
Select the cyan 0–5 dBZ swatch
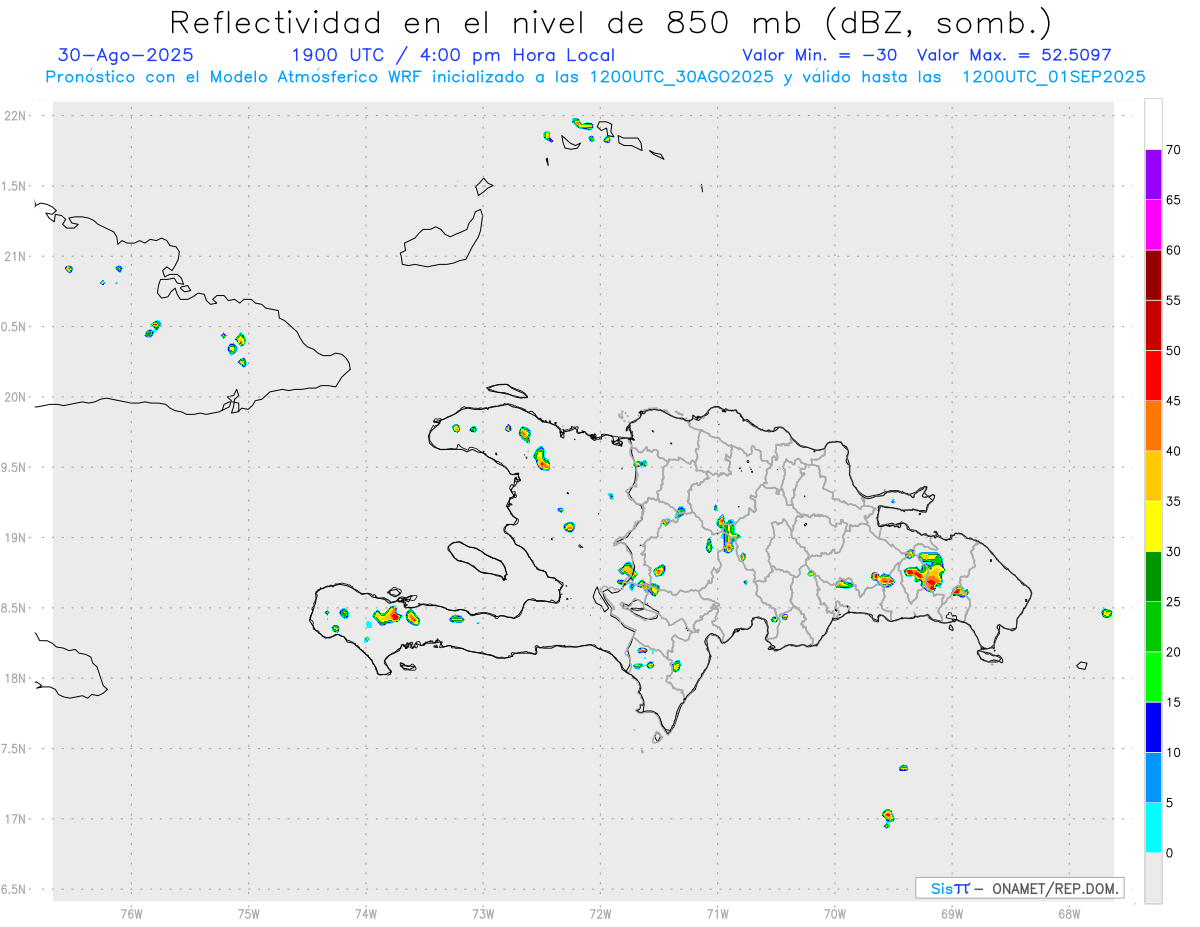click(x=1153, y=828)
